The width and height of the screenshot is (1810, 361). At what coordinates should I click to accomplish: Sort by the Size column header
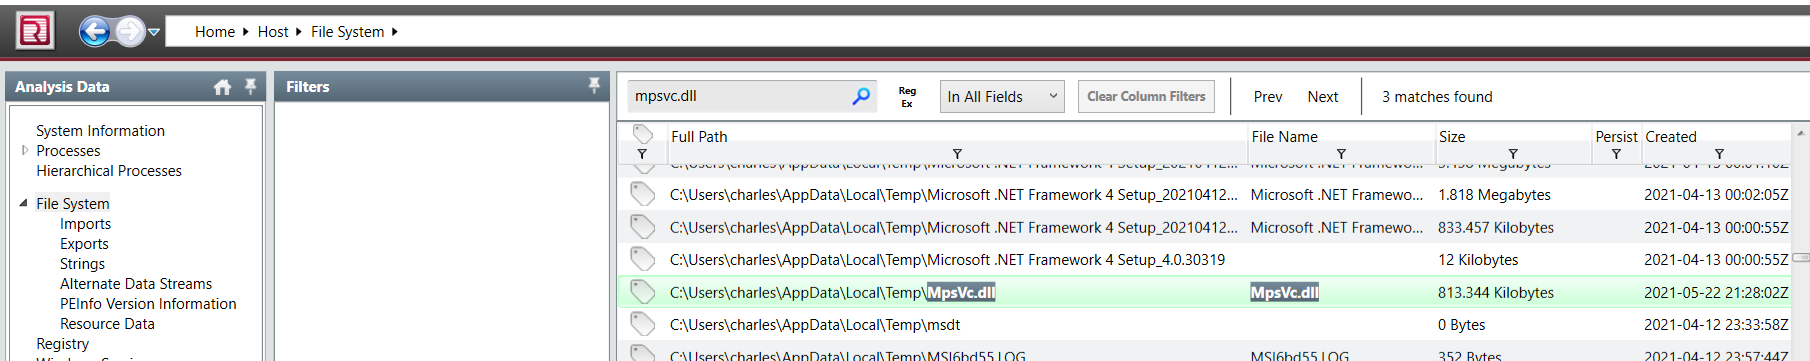[x=1452, y=137]
